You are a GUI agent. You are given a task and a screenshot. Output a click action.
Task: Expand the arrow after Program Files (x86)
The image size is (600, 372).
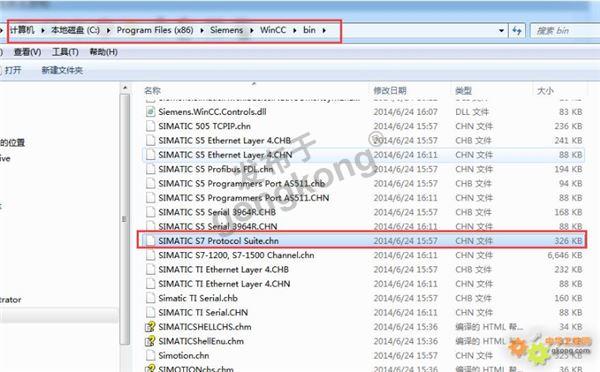[x=202, y=30]
